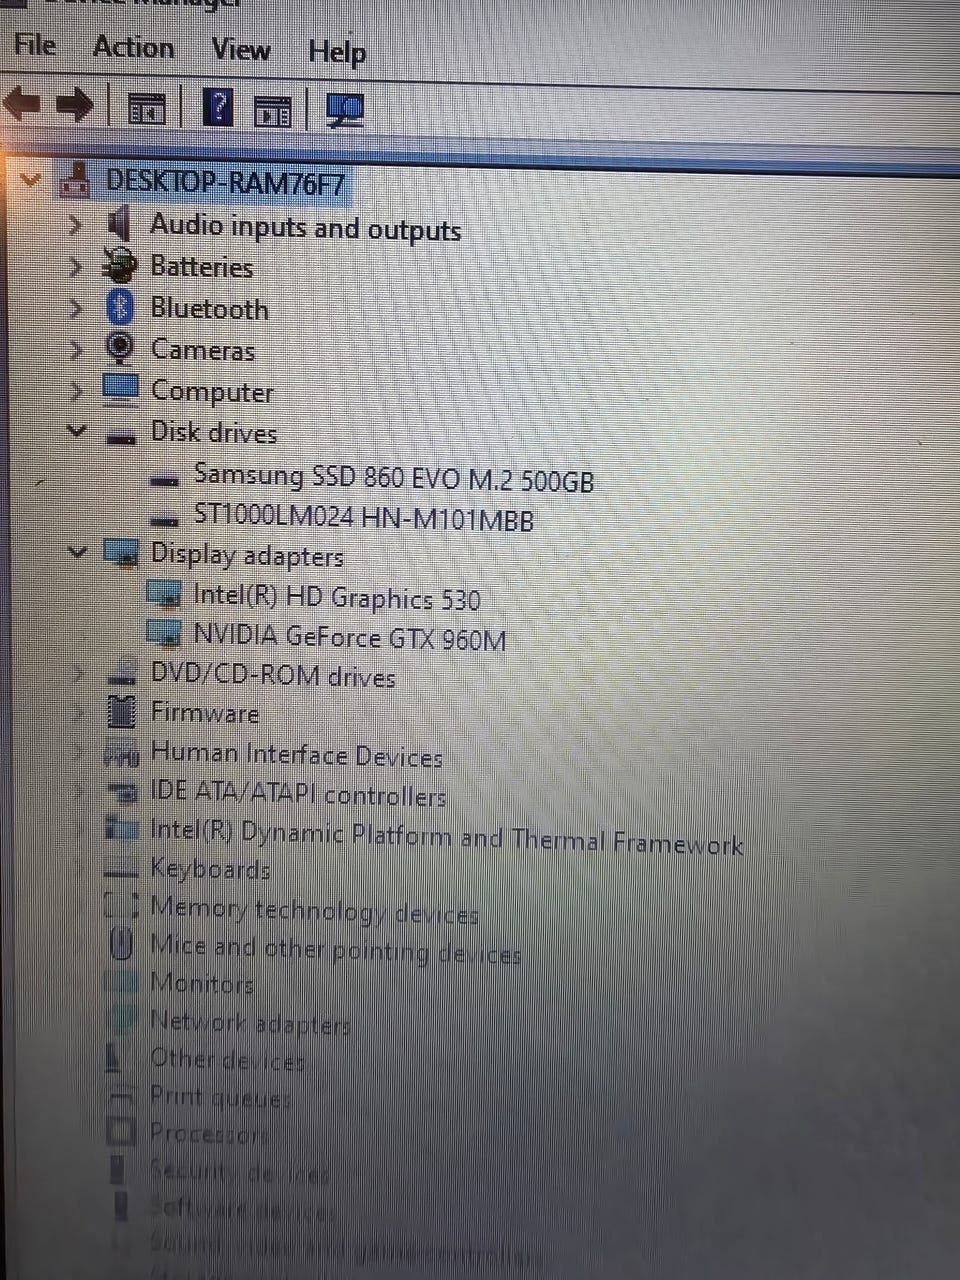The image size is (960, 1280).
Task: Collapse the Display adapters category
Action: click(77, 551)
